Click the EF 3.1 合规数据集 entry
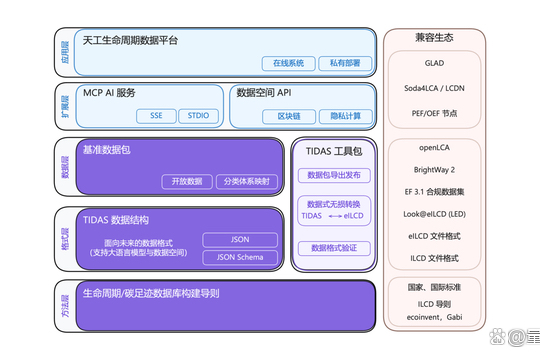Viewport: 540px width, 360px height. pyautogui.click(x=434, y=192)
